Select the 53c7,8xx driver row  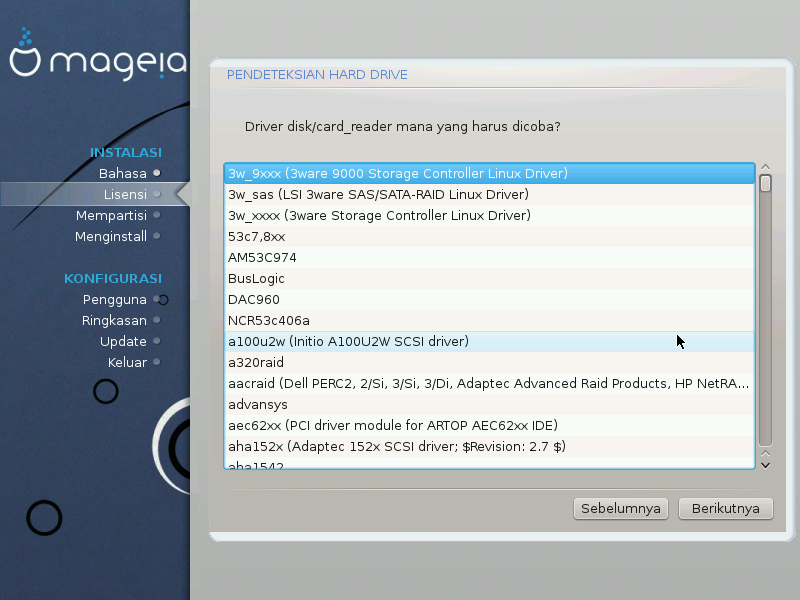pos(489,236)
